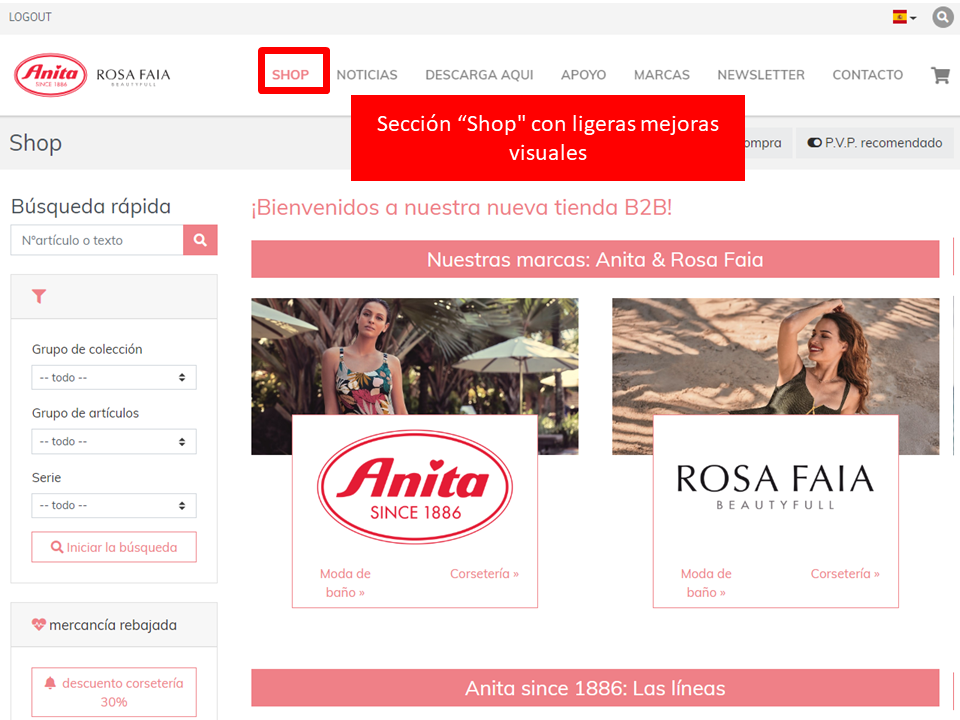Click the Iniciar la búsqueda button

click(x=114, y=547)
